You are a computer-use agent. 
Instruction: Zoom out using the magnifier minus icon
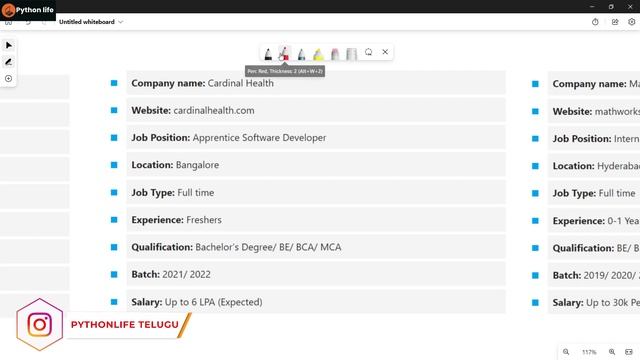pyautogui.click(x=566, y=352)
